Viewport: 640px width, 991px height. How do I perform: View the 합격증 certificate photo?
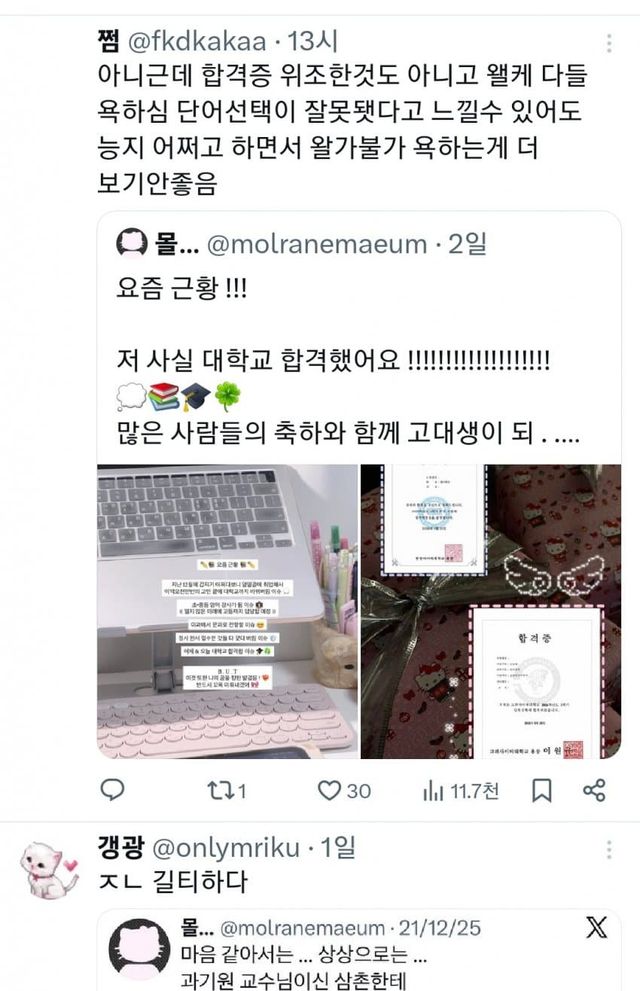pos(491,611)
